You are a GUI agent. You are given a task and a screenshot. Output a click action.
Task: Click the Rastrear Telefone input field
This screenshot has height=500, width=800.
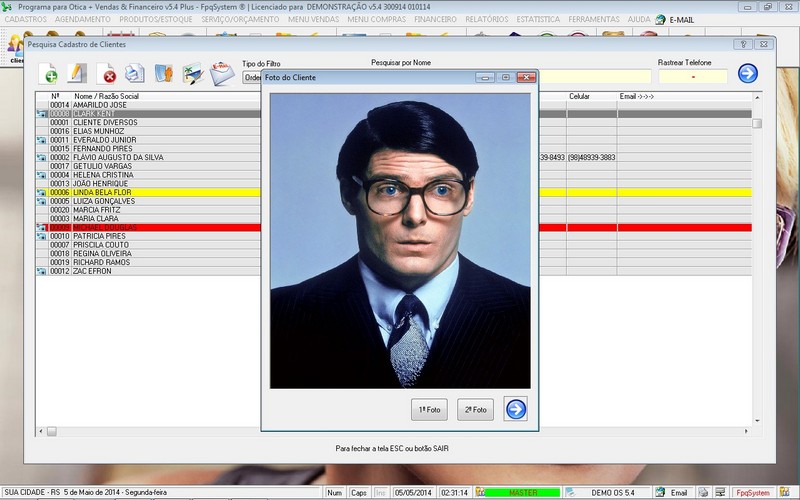(x=692, y=77)
